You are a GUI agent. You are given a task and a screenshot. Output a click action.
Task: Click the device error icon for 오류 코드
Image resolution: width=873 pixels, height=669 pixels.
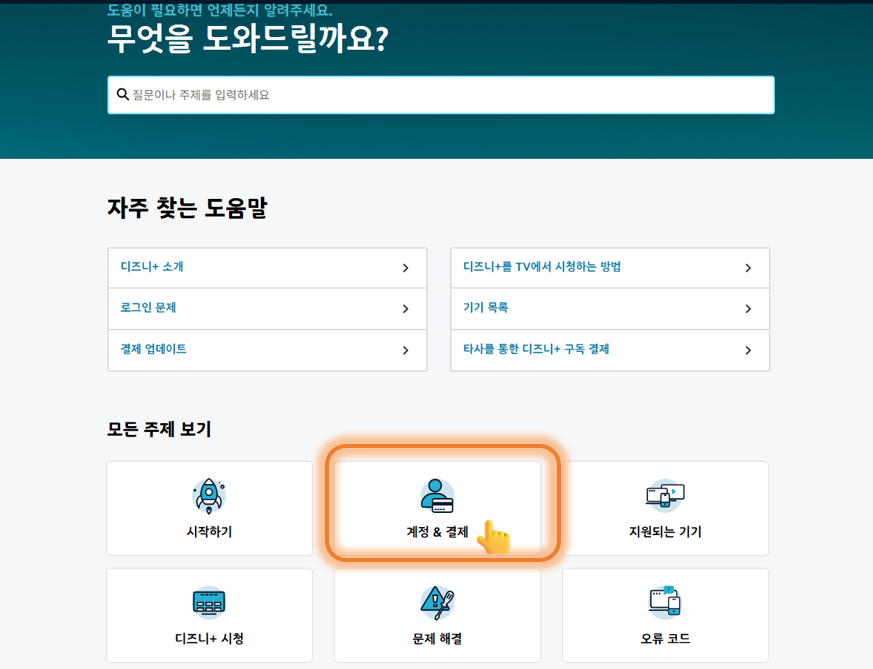pos(665,602)
